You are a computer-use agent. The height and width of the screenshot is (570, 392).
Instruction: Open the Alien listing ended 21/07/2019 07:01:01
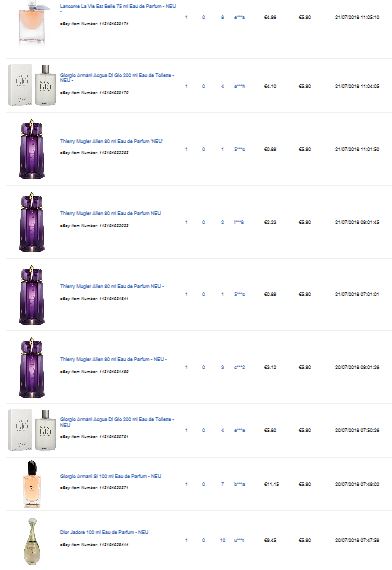112,286
